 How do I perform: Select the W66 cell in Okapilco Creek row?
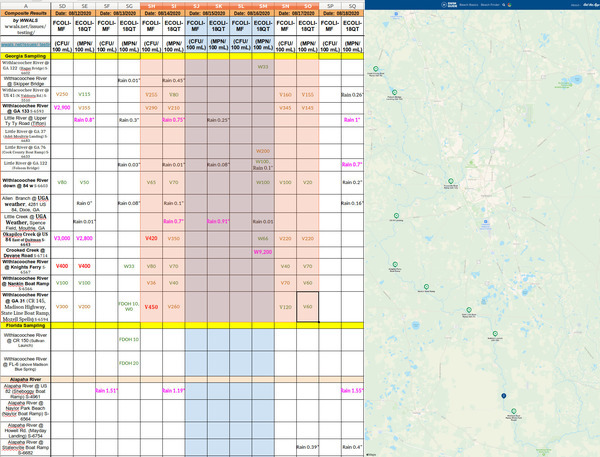pyautogui.click(x=263, y=238)
